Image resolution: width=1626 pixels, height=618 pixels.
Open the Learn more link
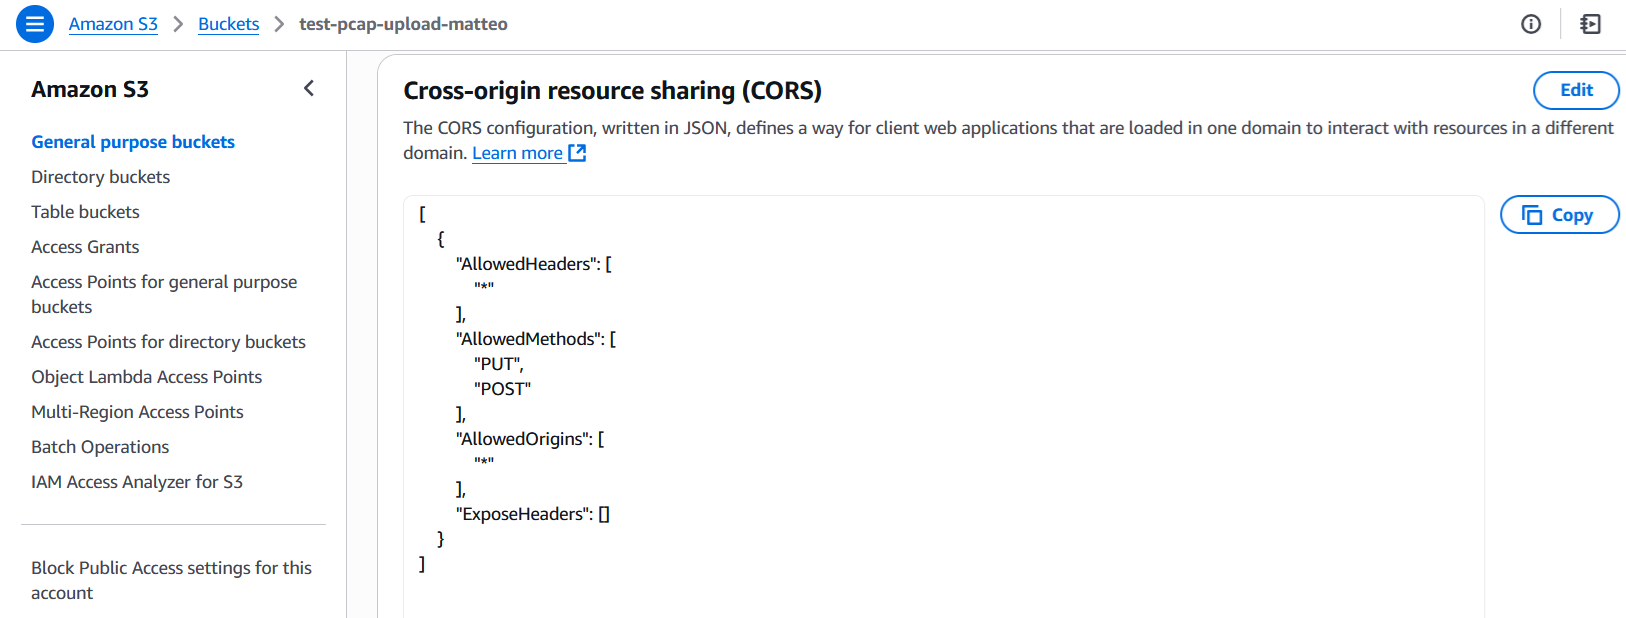517,153
